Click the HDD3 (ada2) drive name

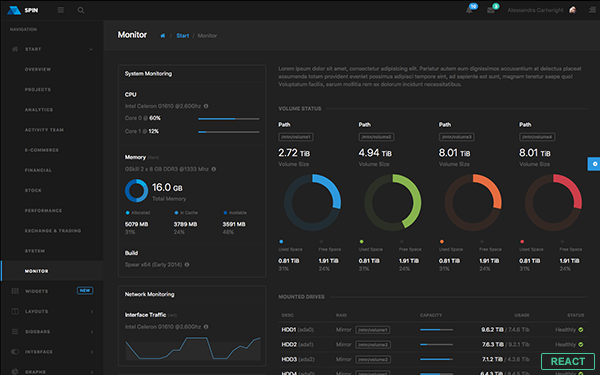(x=298, y=359)
